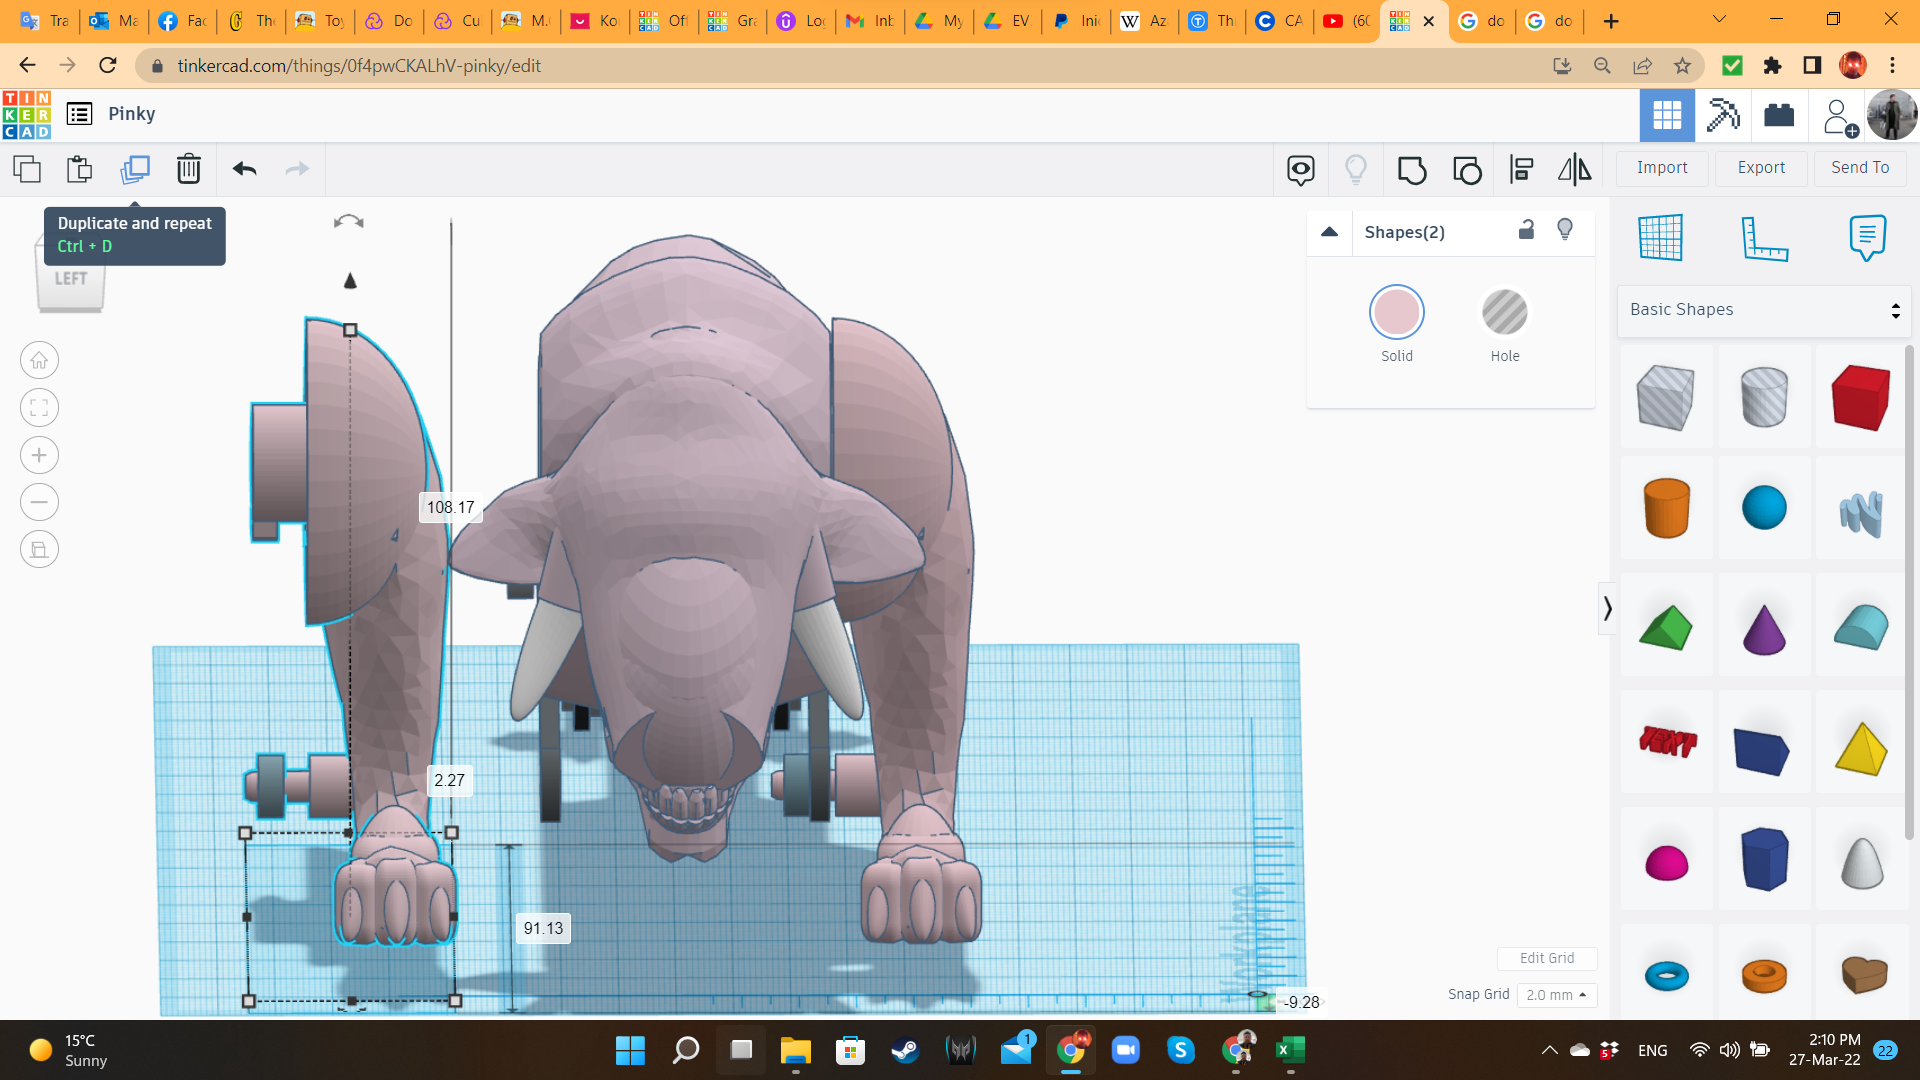This screenshot has height=1080, width=1920.
Task: Open the Ruler tool
Action: pos(1763,238)
